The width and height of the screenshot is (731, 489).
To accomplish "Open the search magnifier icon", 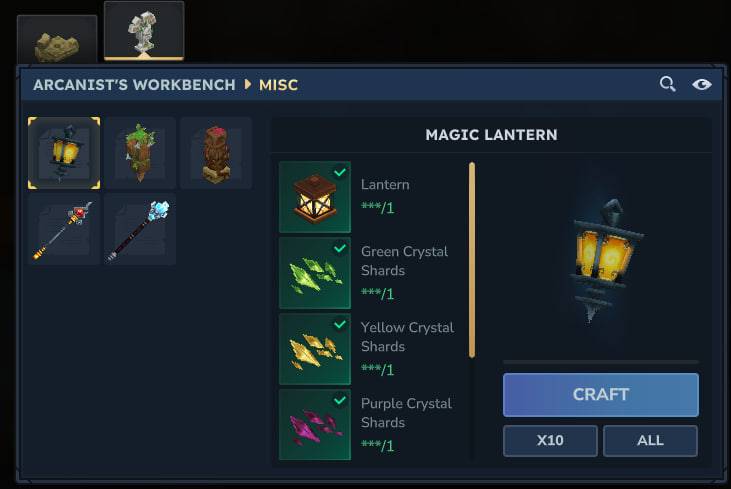I will (668, 84).
